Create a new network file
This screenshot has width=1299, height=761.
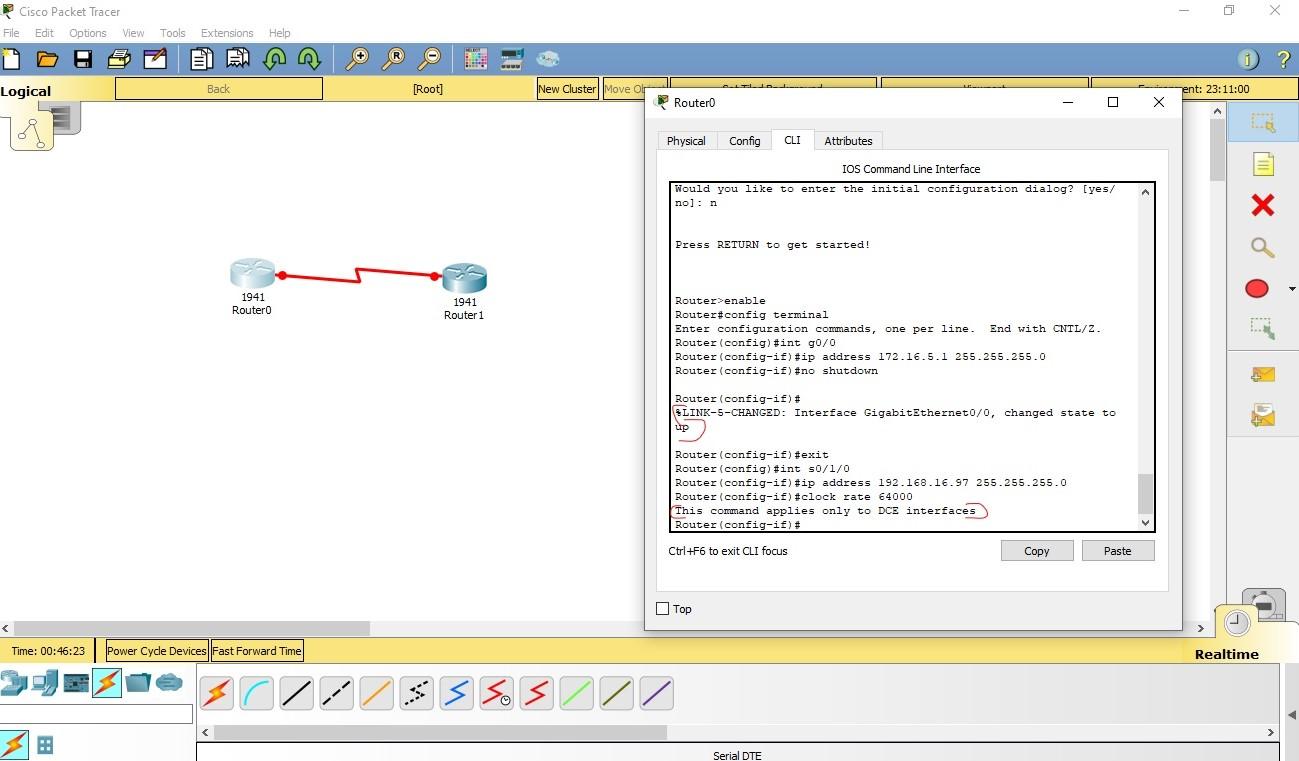[11, 59]
